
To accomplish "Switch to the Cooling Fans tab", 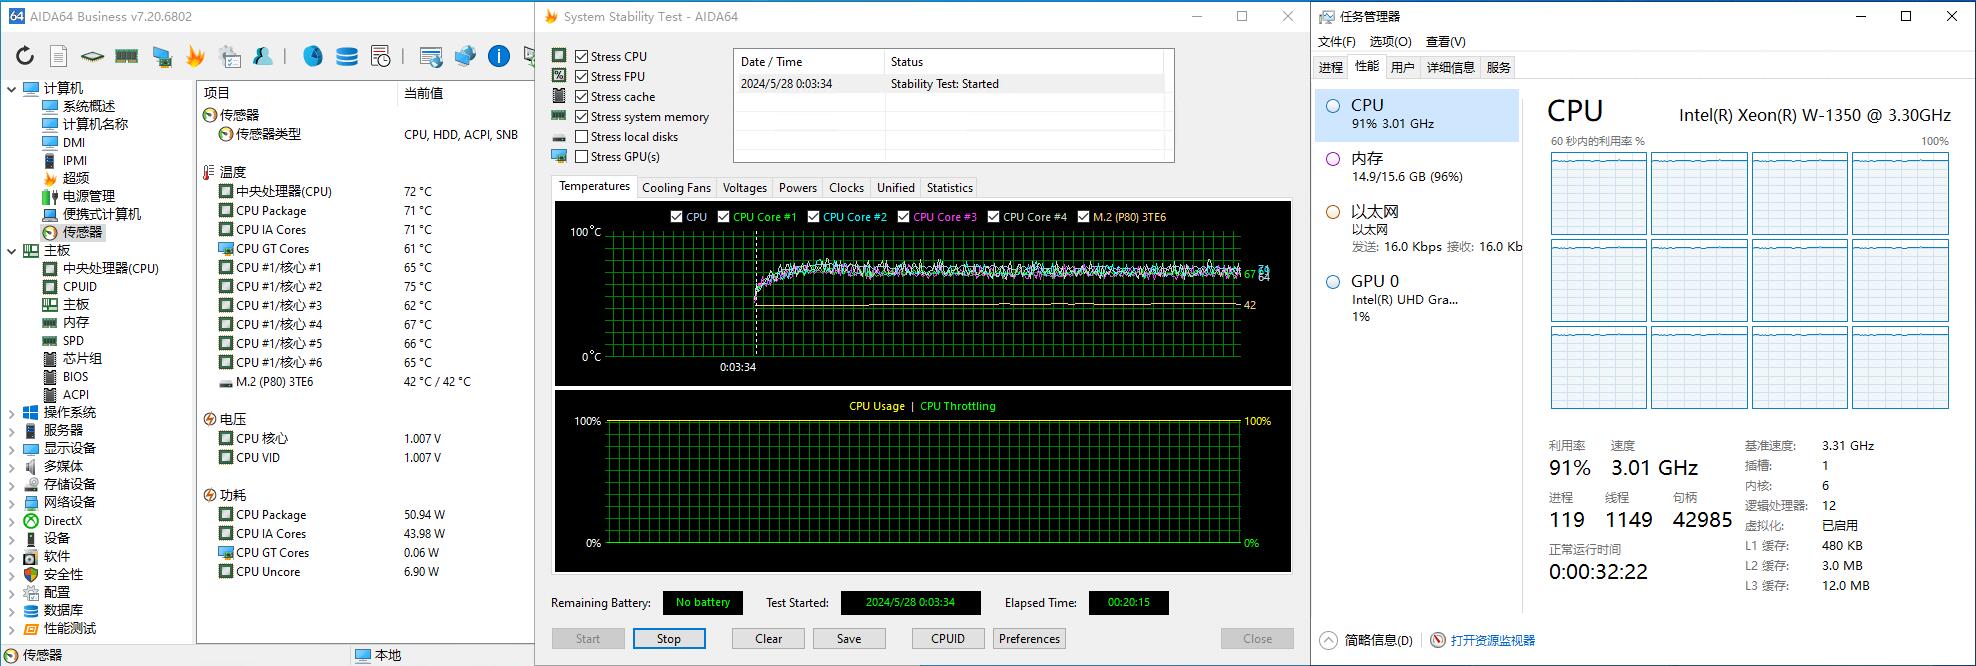I will 676,188.
